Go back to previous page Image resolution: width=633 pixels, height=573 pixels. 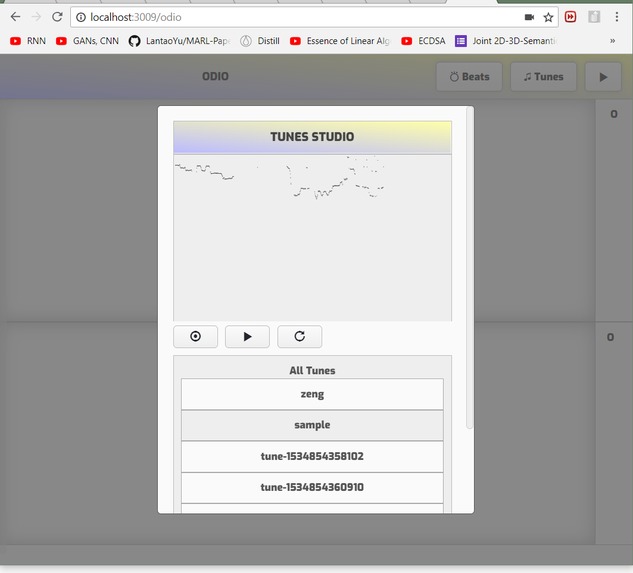click(15, 17)
